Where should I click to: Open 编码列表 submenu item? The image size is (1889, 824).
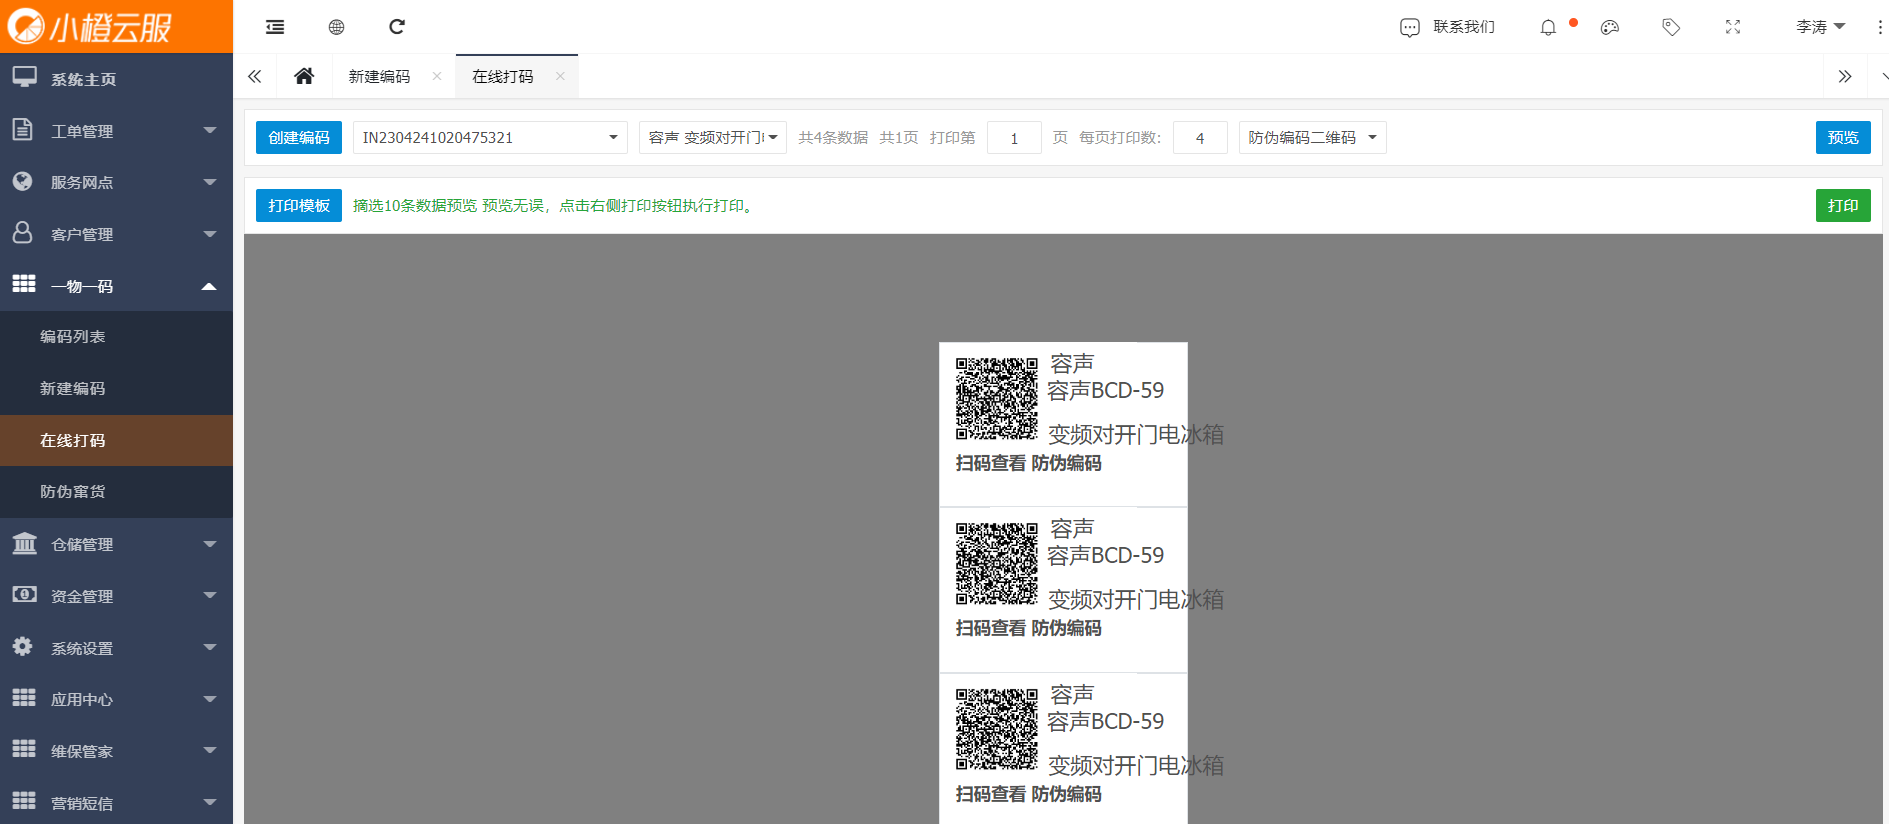tap(116, 337)
